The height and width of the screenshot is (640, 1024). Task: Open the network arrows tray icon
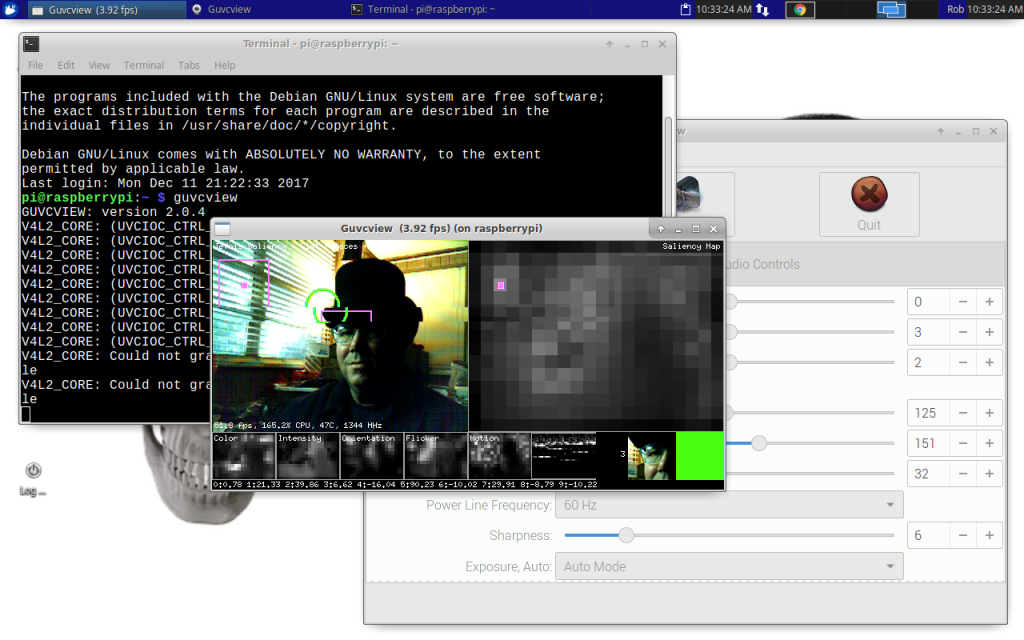click(762, 9)
